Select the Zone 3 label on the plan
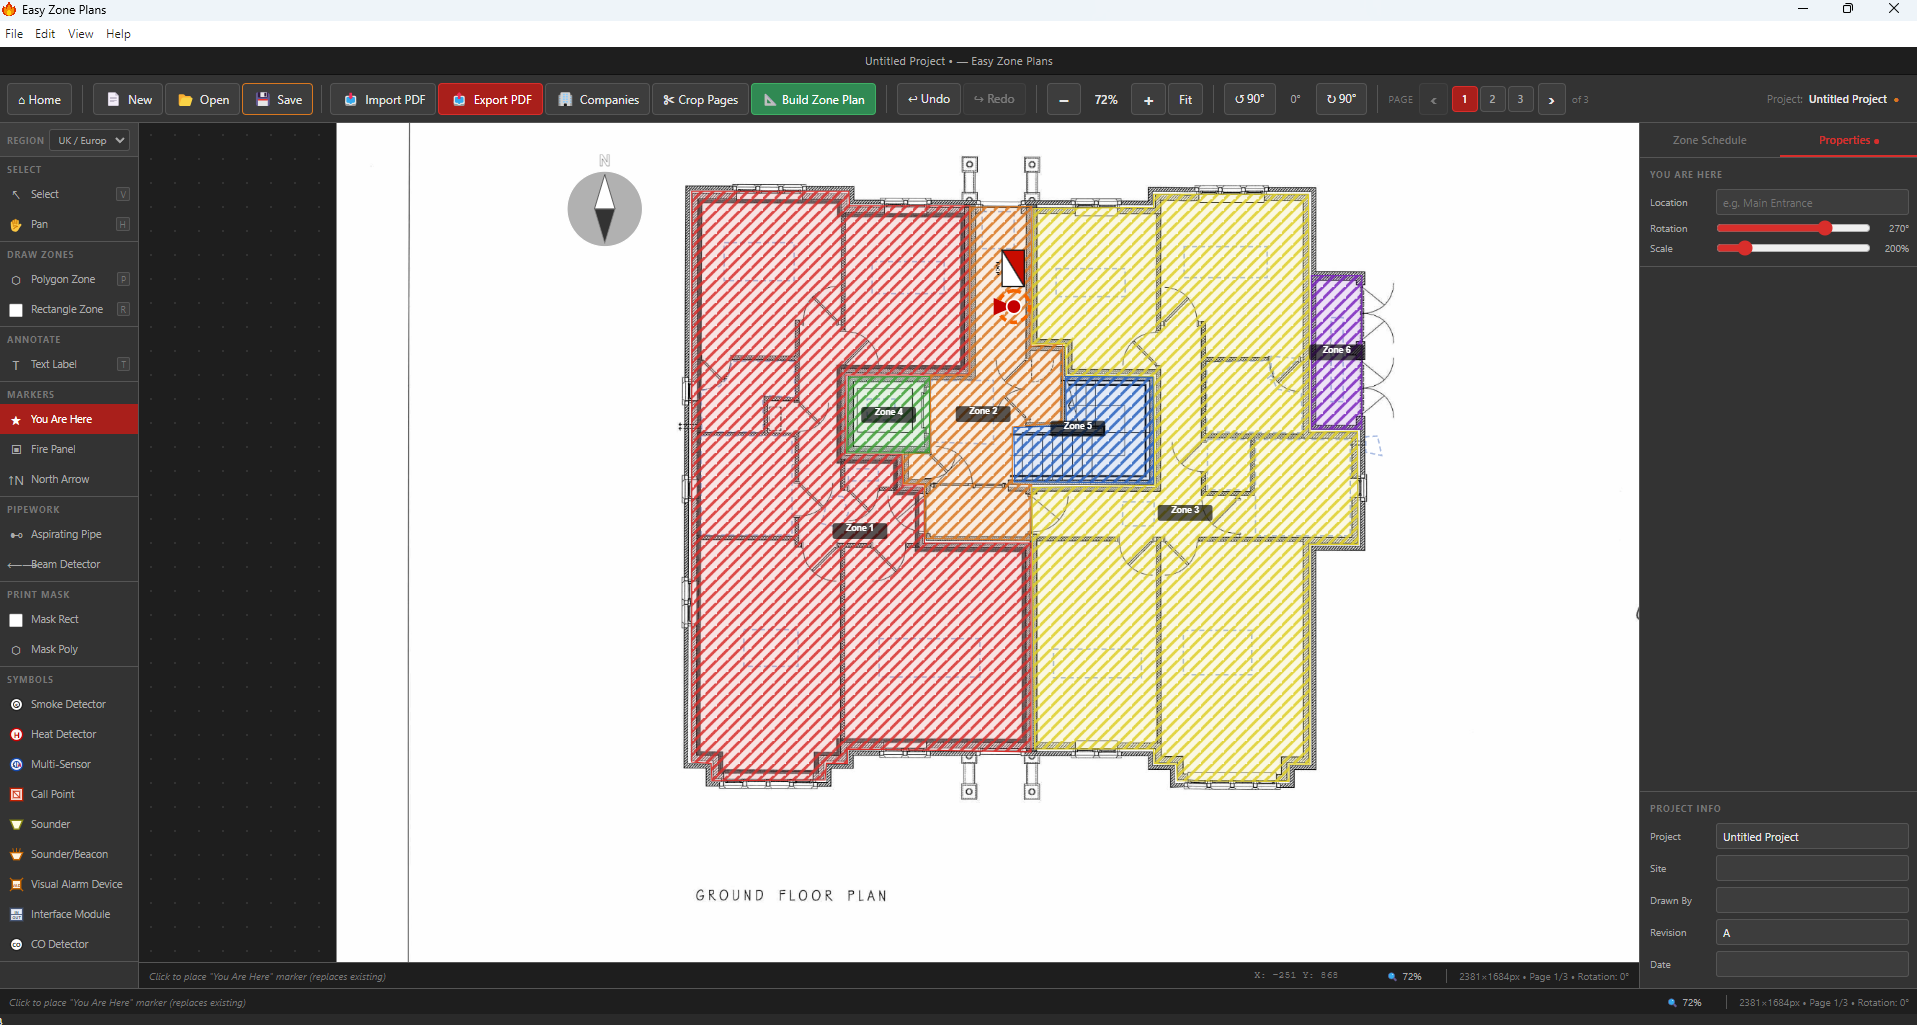 1185,510
